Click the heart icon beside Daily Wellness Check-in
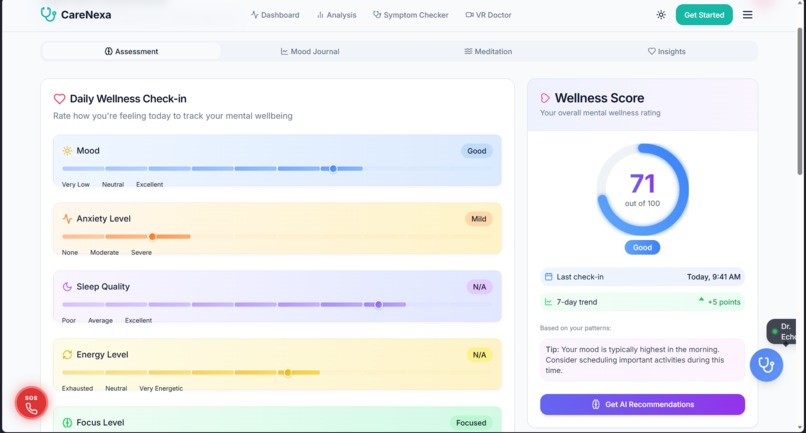 click(x=59, y=99)
